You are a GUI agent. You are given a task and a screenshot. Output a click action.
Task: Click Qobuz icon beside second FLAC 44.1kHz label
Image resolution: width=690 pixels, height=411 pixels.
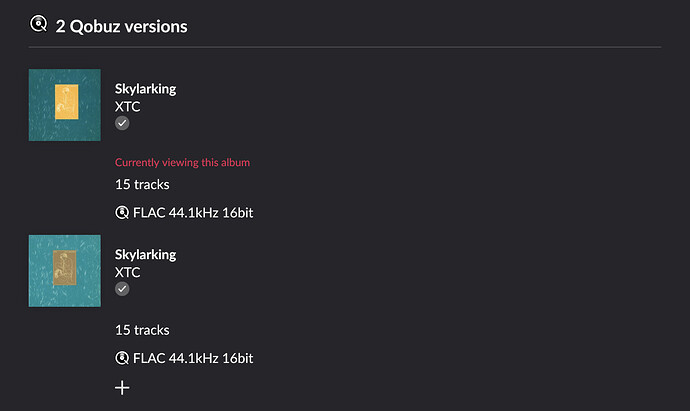[x=122, y=358]
